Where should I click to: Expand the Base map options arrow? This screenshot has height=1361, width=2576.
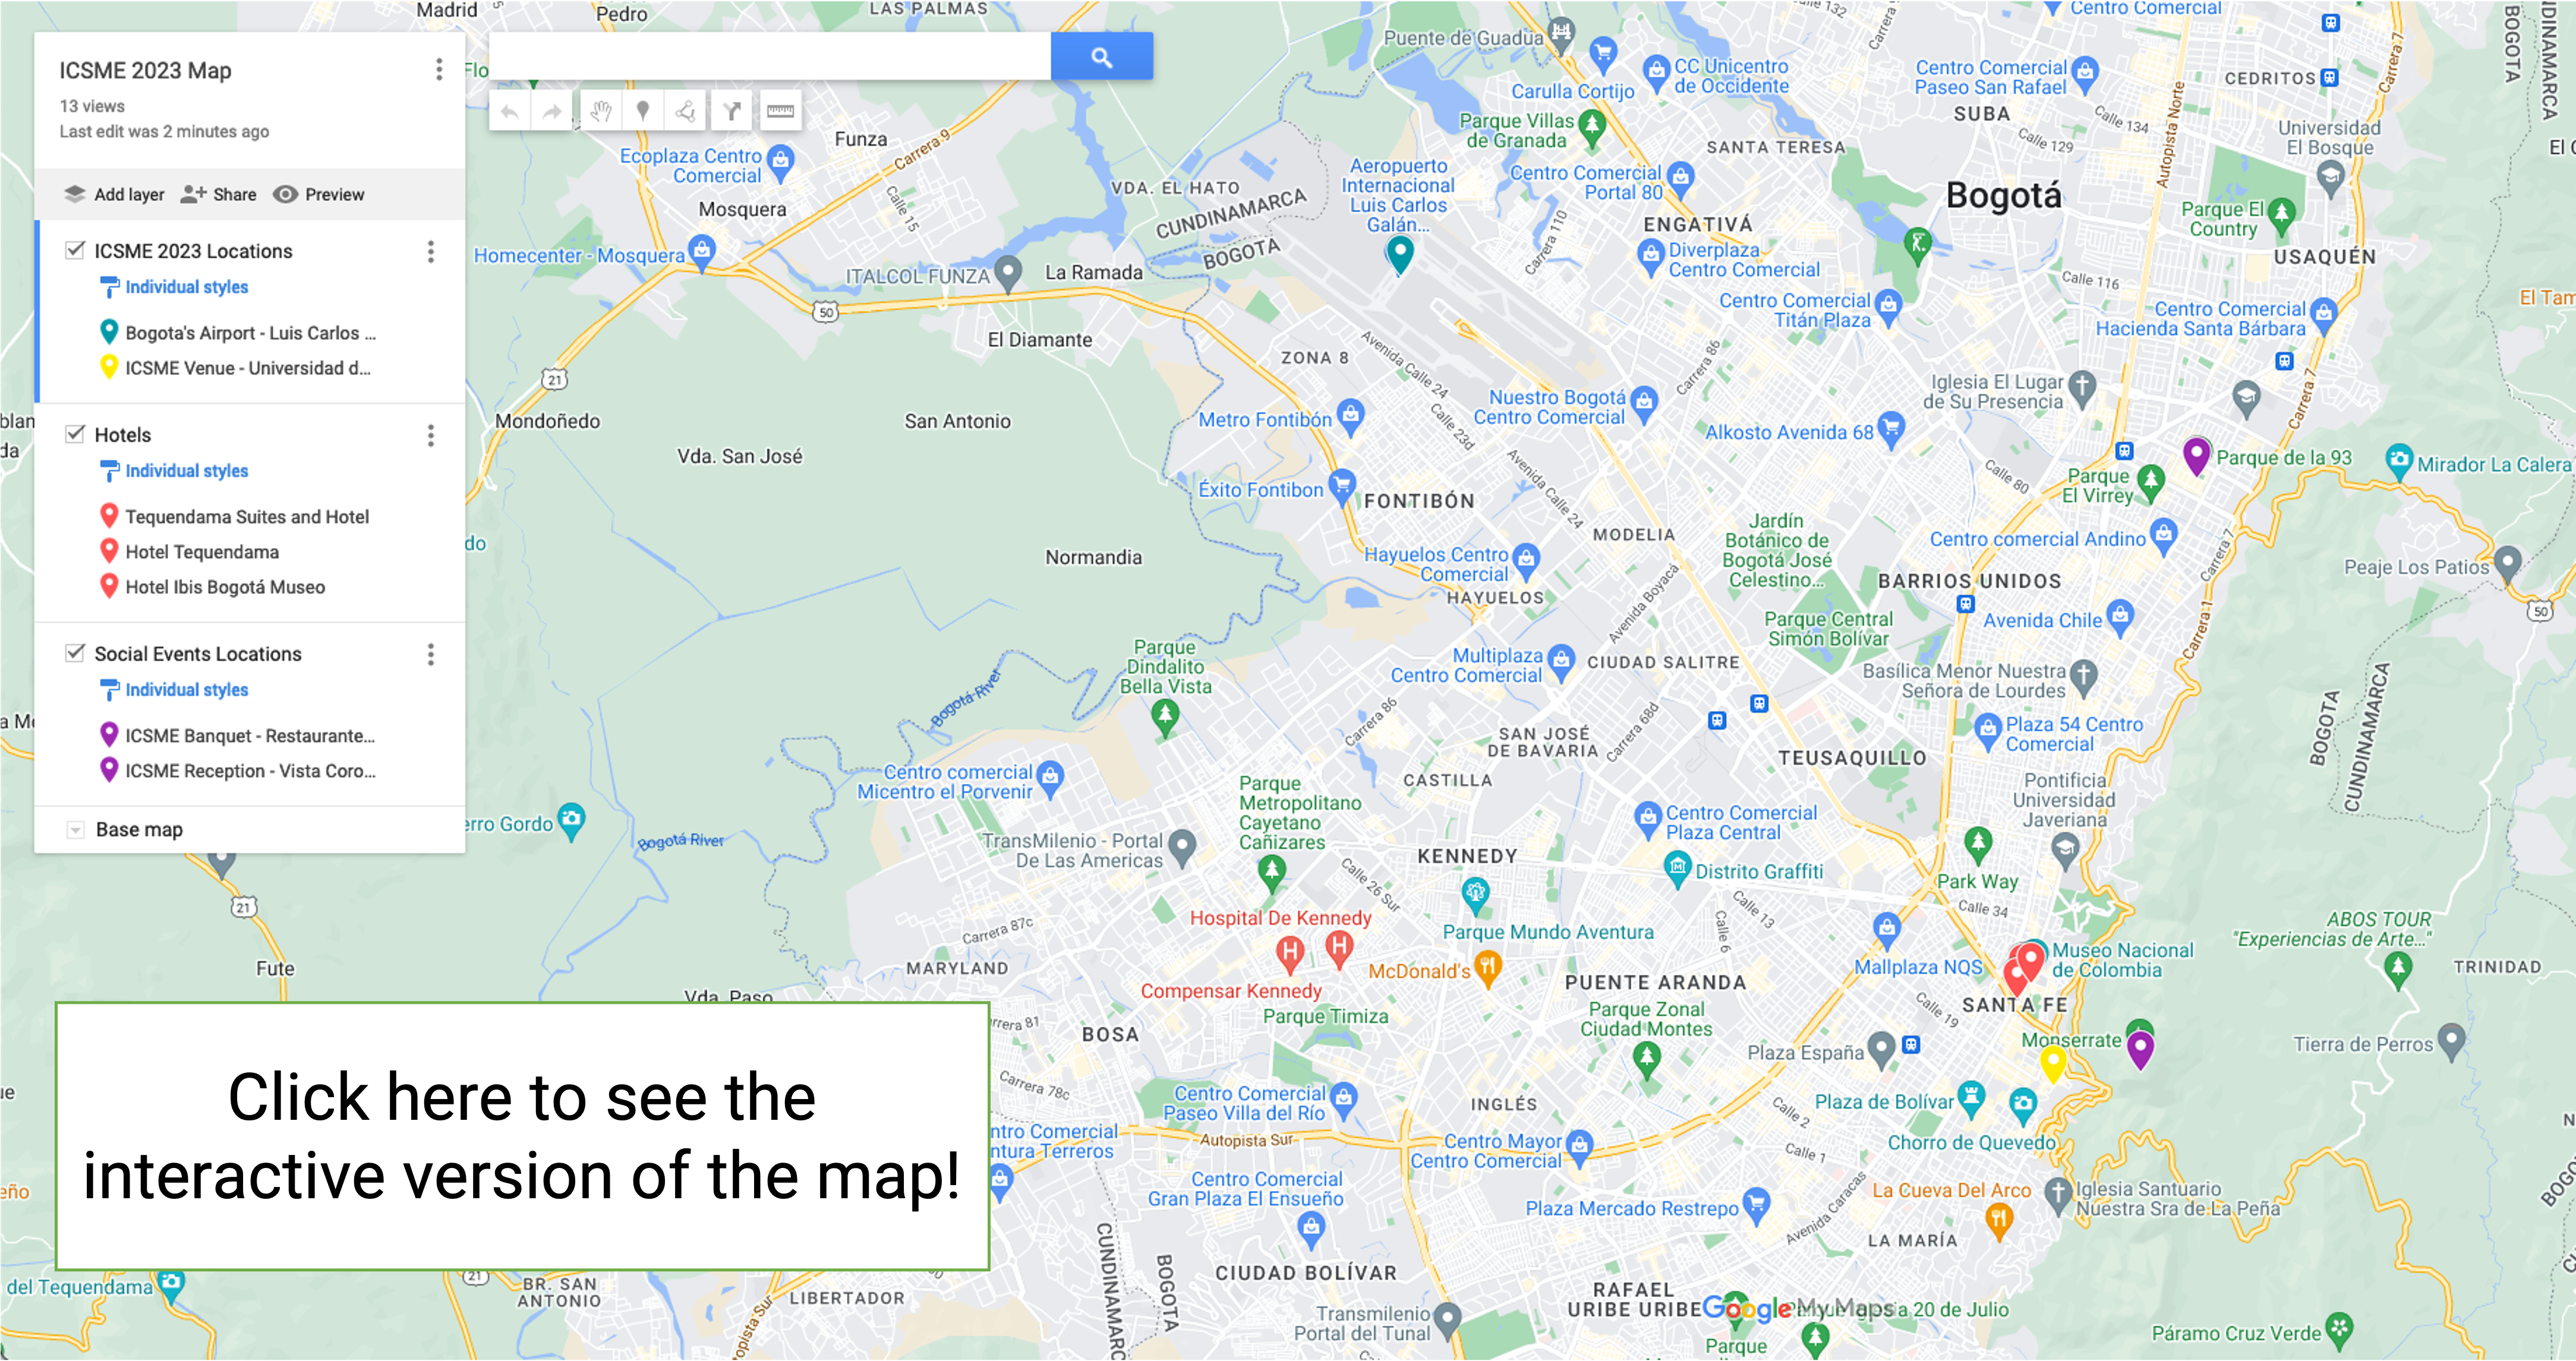click(75, 830)
